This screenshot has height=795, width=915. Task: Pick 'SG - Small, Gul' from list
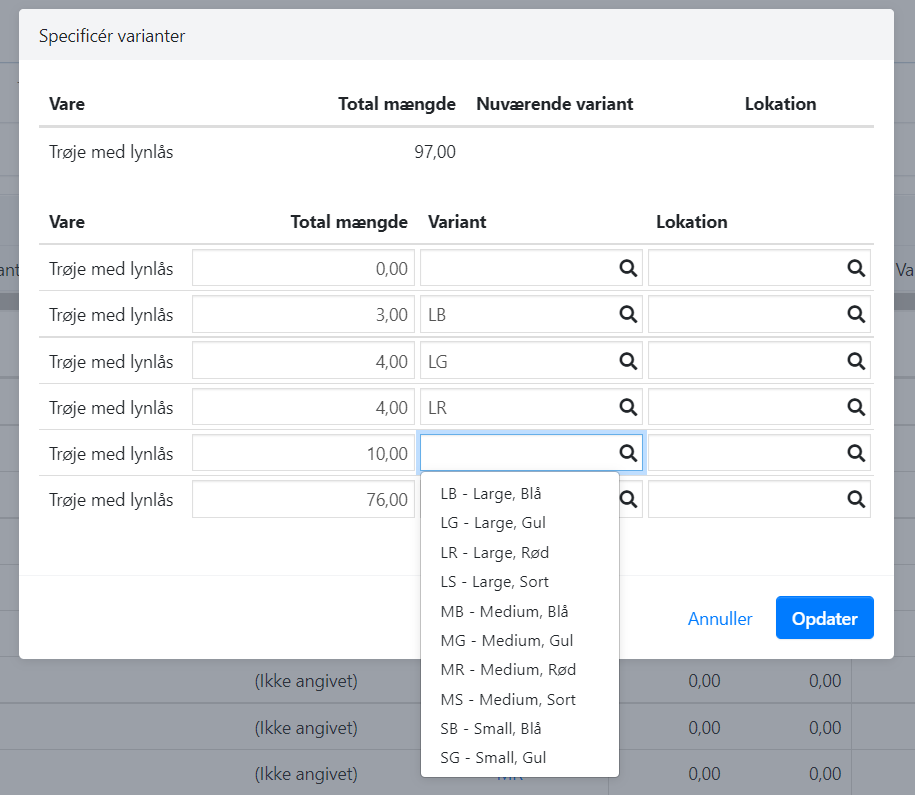(x=493, y=758)
